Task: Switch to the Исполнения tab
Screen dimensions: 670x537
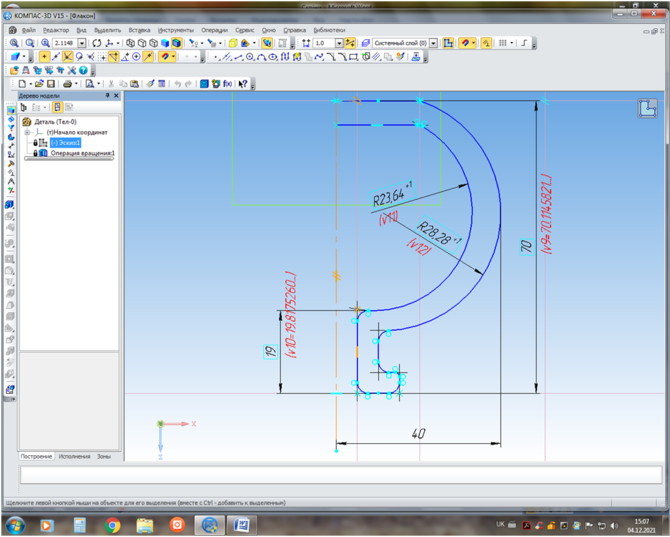Action: tap(74, 457)
